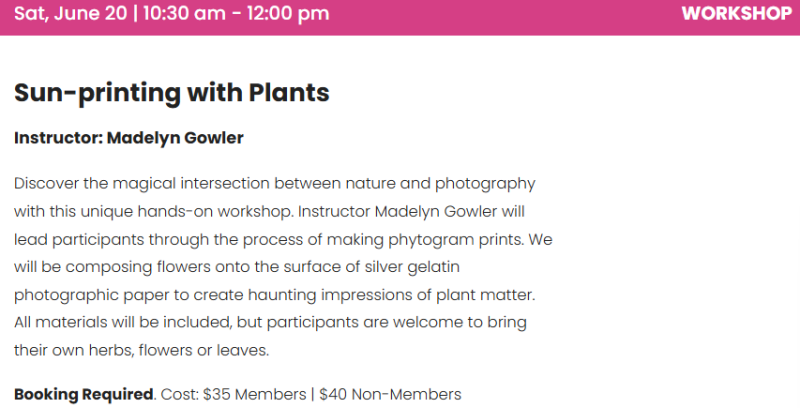Image resolution: width=800 pixels, height=408 pixels.
Task: Click the Sat, June 20 date text
Action: [70, 13]
